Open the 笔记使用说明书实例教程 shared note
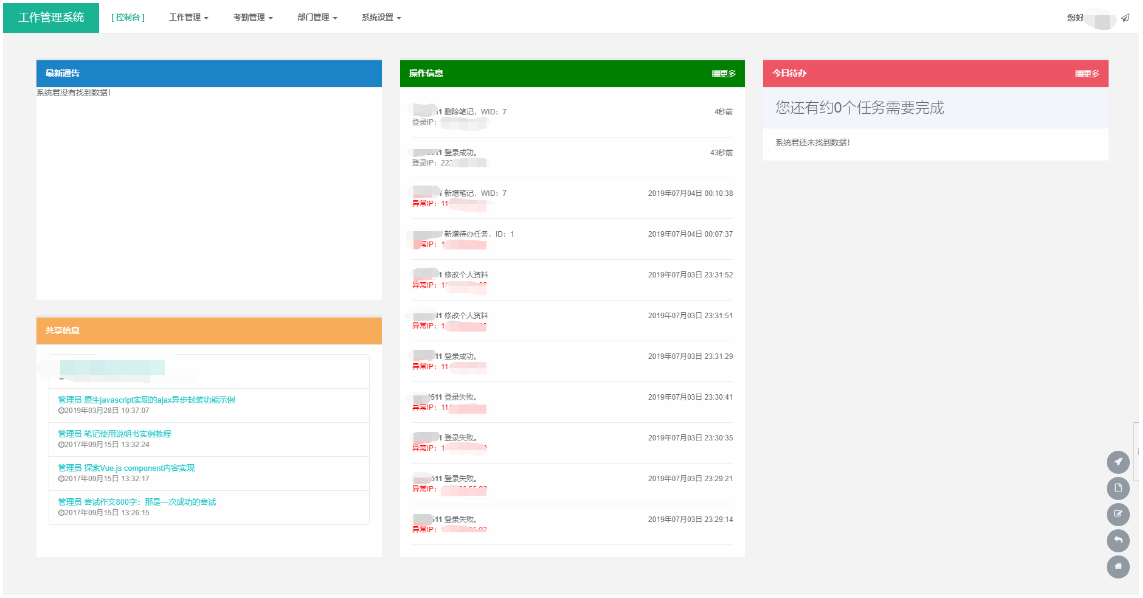Viewport: 1143px width, 598px height. tap(114, 434)
